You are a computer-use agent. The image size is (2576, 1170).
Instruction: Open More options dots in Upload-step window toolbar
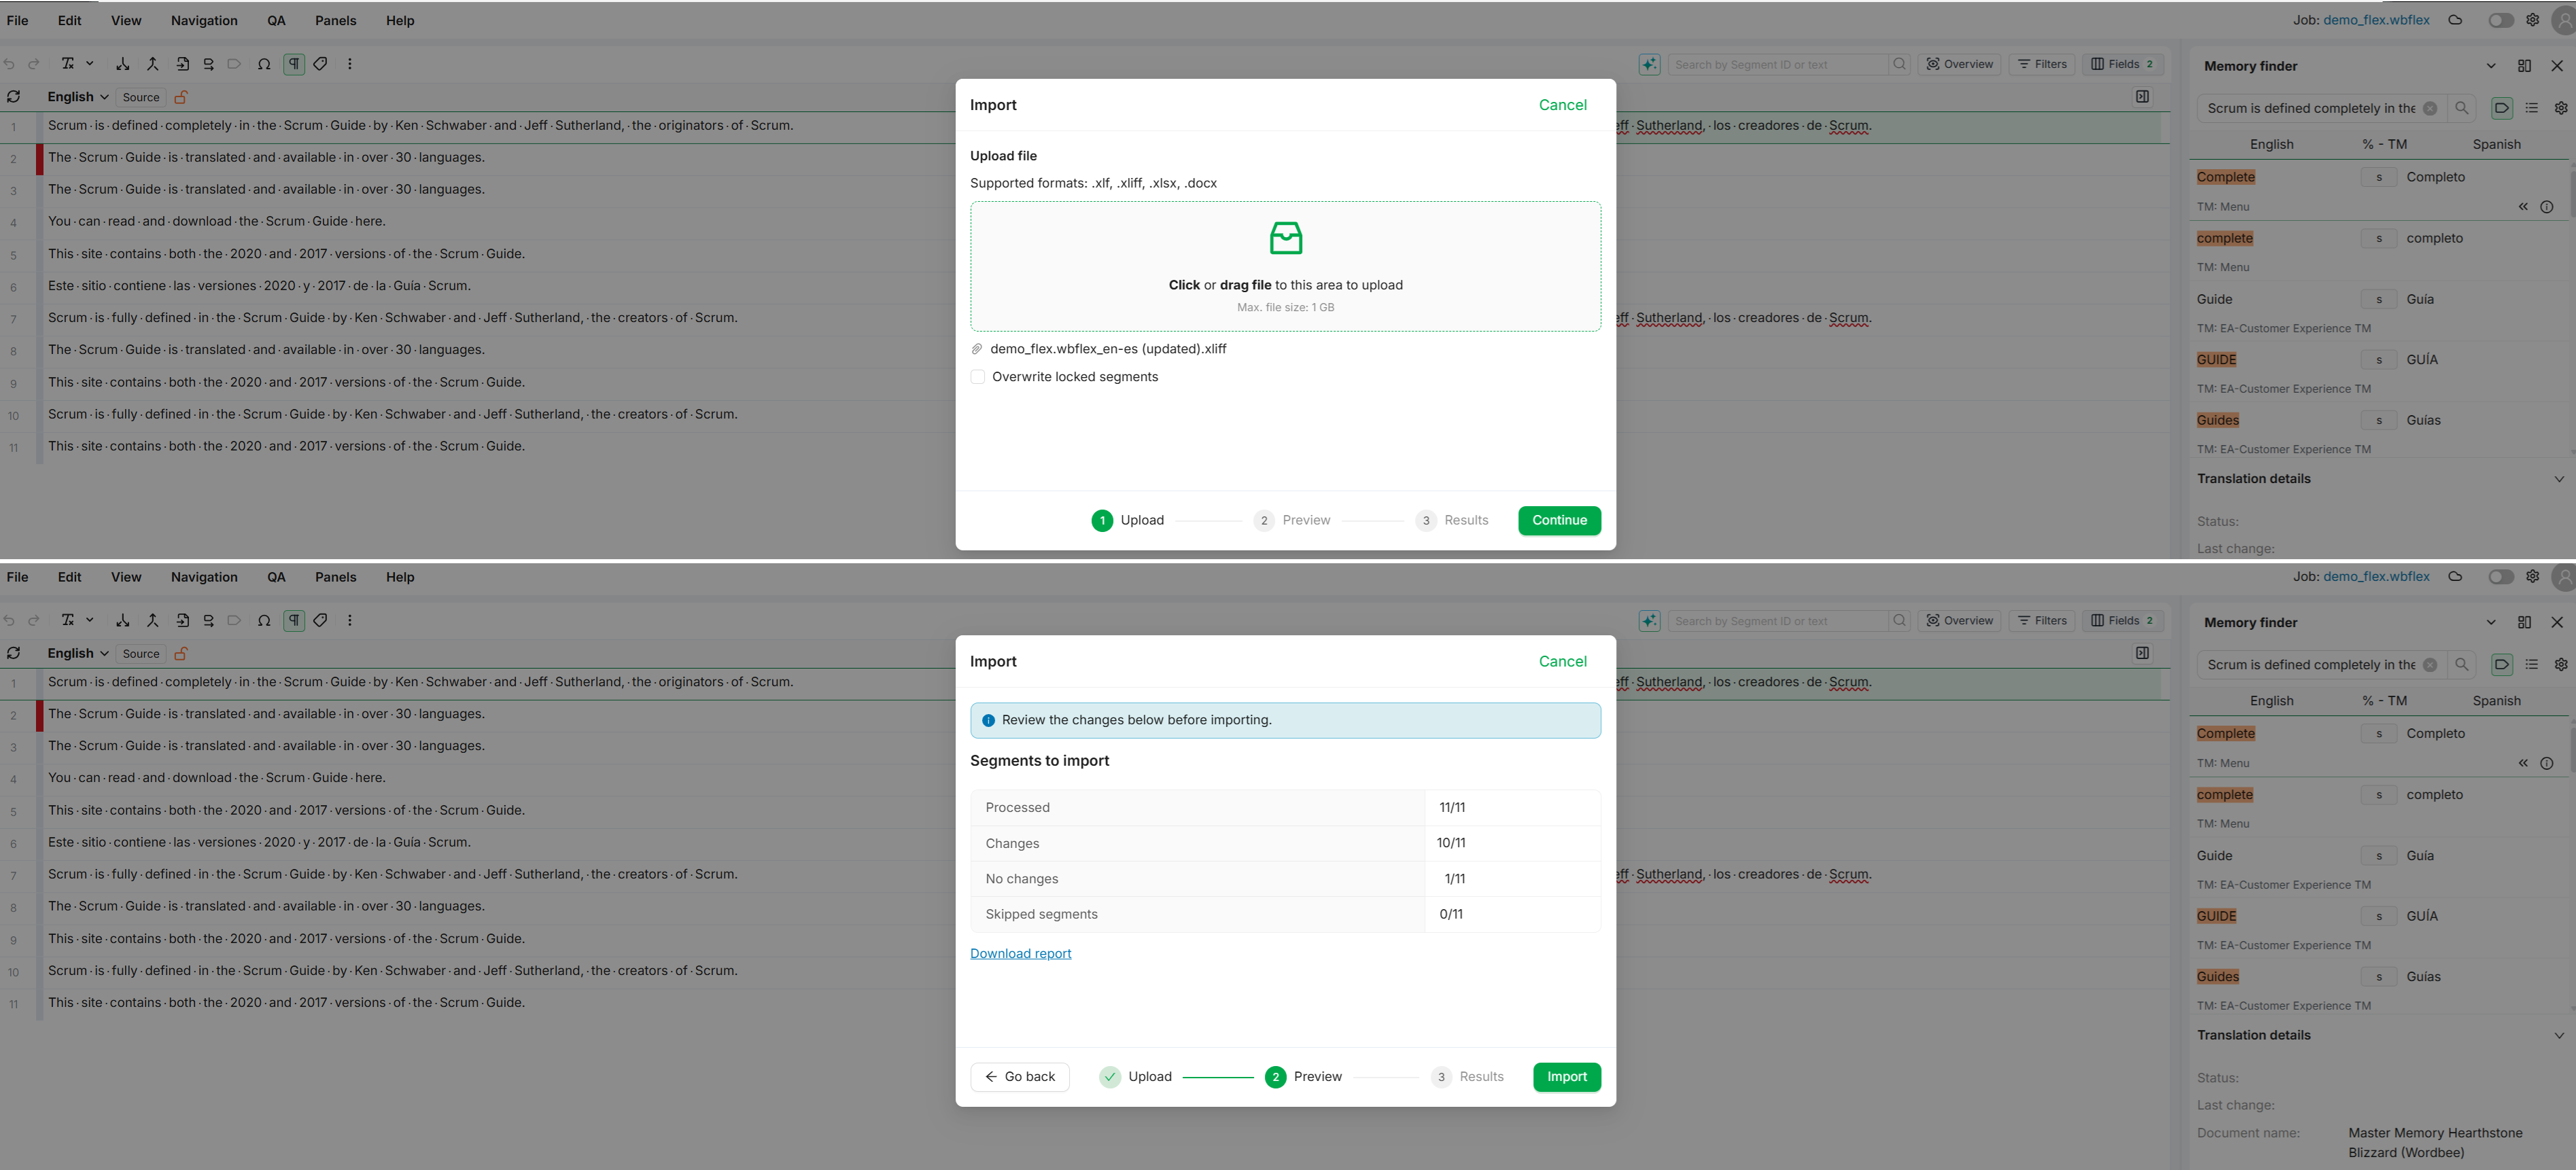[350, 64]
